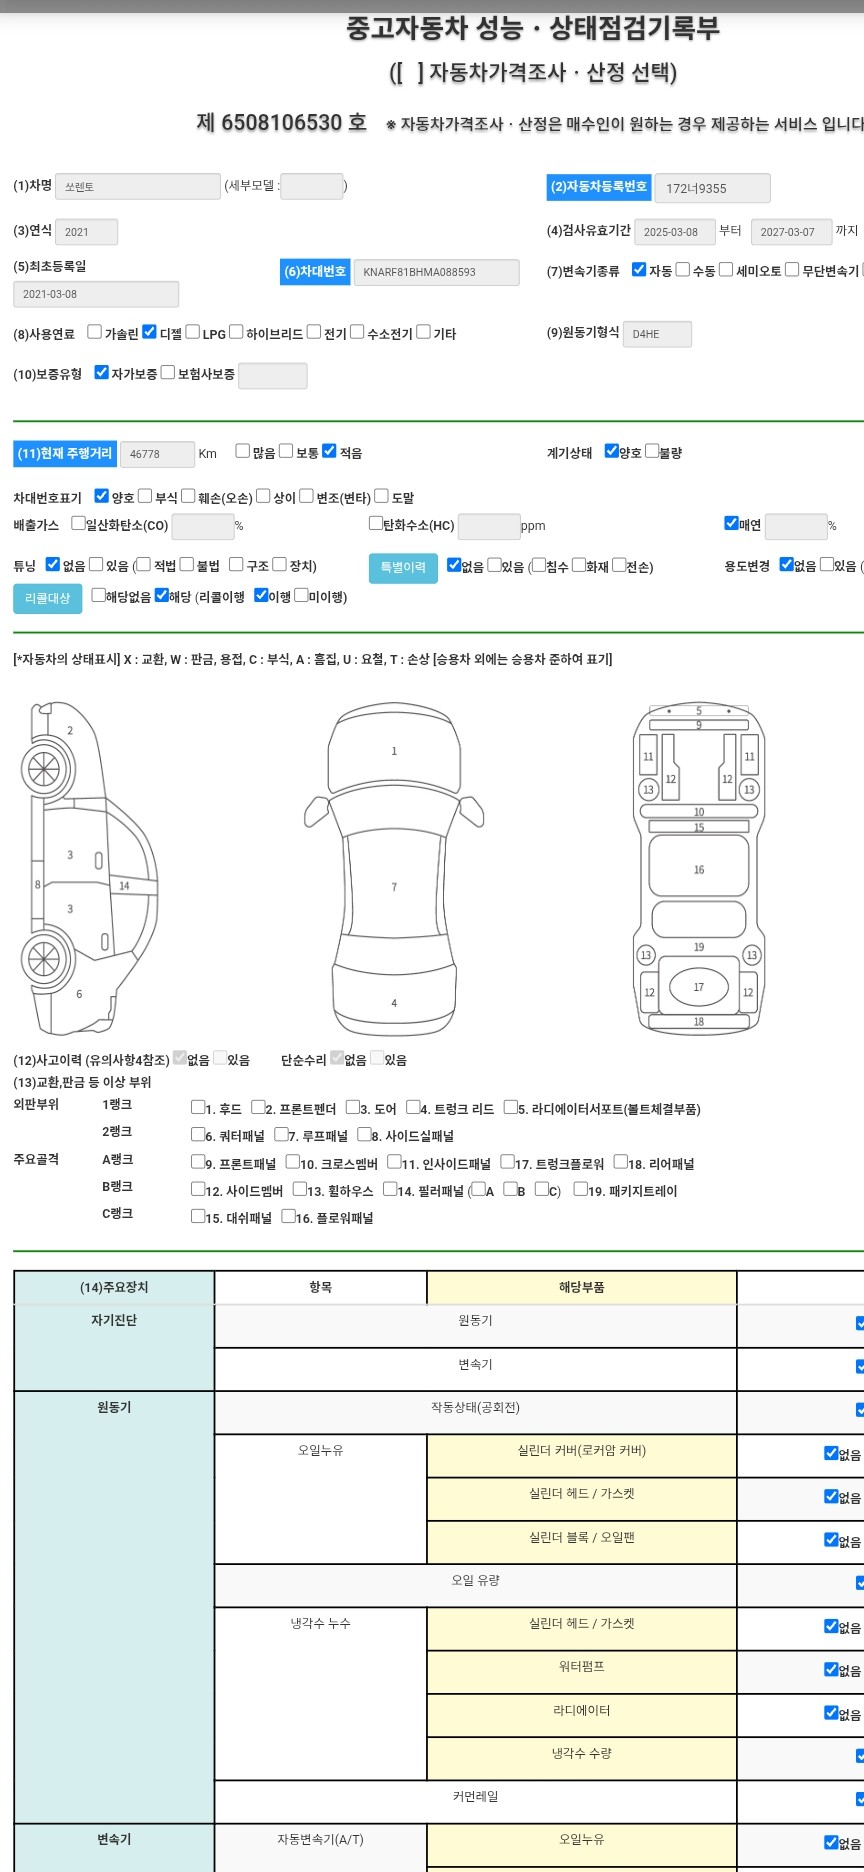Image resolution: width=864 pixels, height=1872 pixels.
Task: Check the 1. 후드 panel checkbox
Action: pos(198,1107)
